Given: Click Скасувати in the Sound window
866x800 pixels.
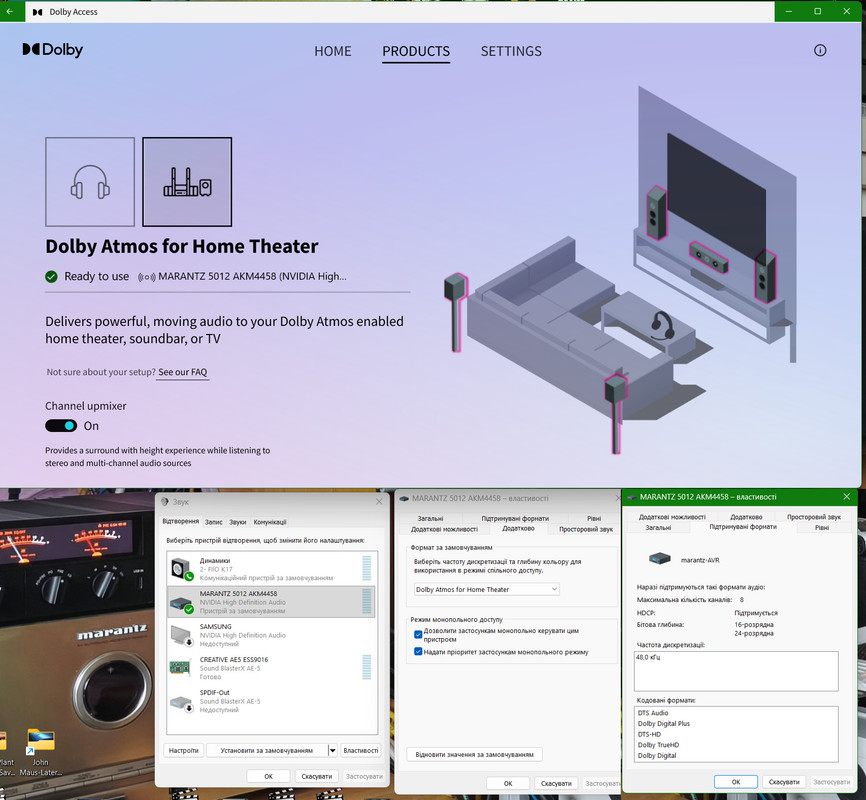Looking at the screenshot, I should click(x=316, y=776).
